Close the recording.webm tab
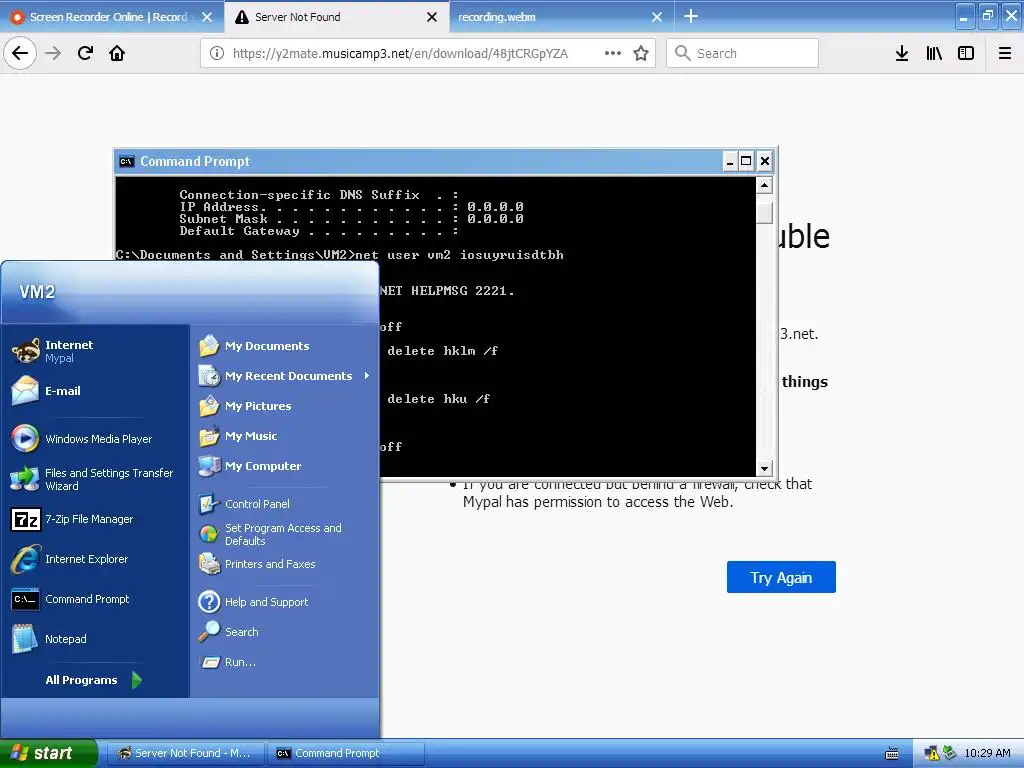This screenshot has width=1024, height=768. (x=657, y=17)
